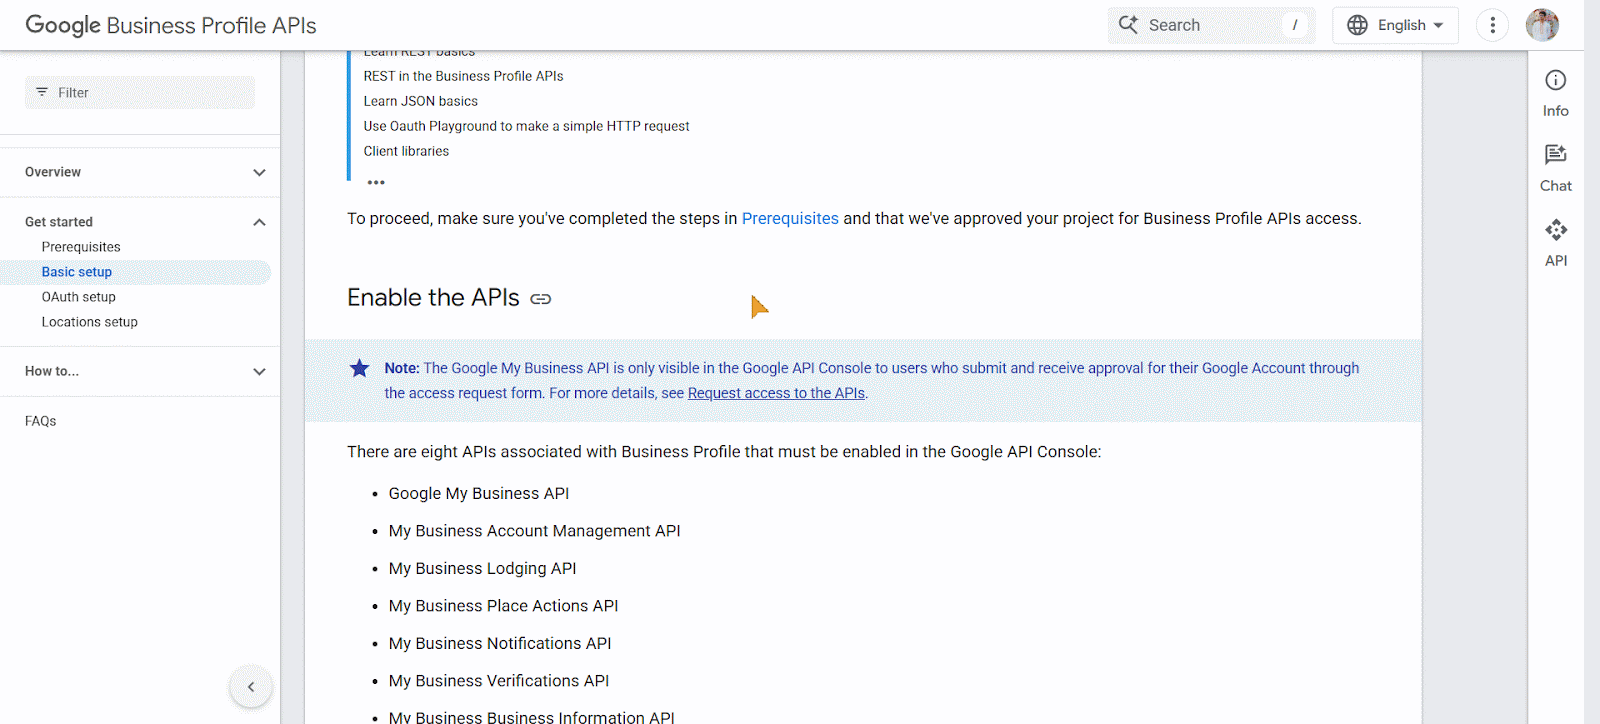Click 'My Business Notifications API' text
The width and height of the screenshot is (1600, 724).
[500, 643]
